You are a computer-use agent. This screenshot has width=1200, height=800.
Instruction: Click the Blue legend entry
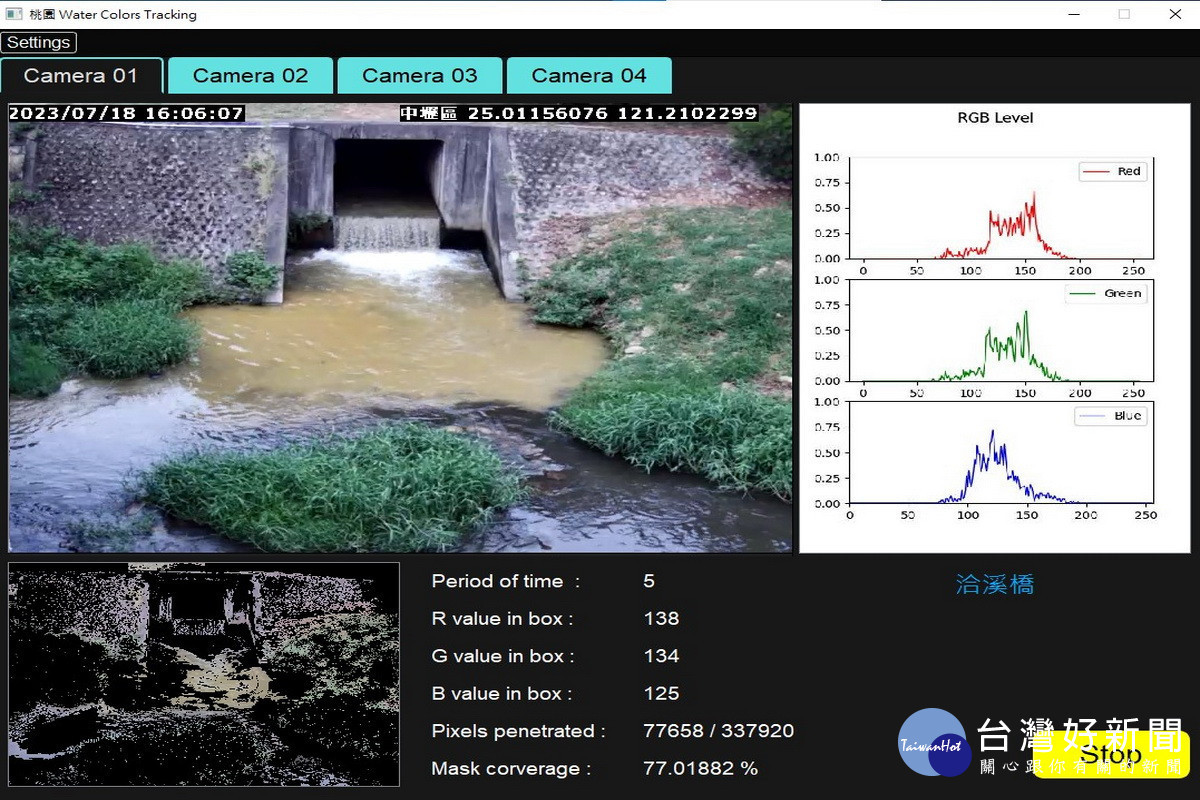pyautogui.click(x=1110, y=416)
